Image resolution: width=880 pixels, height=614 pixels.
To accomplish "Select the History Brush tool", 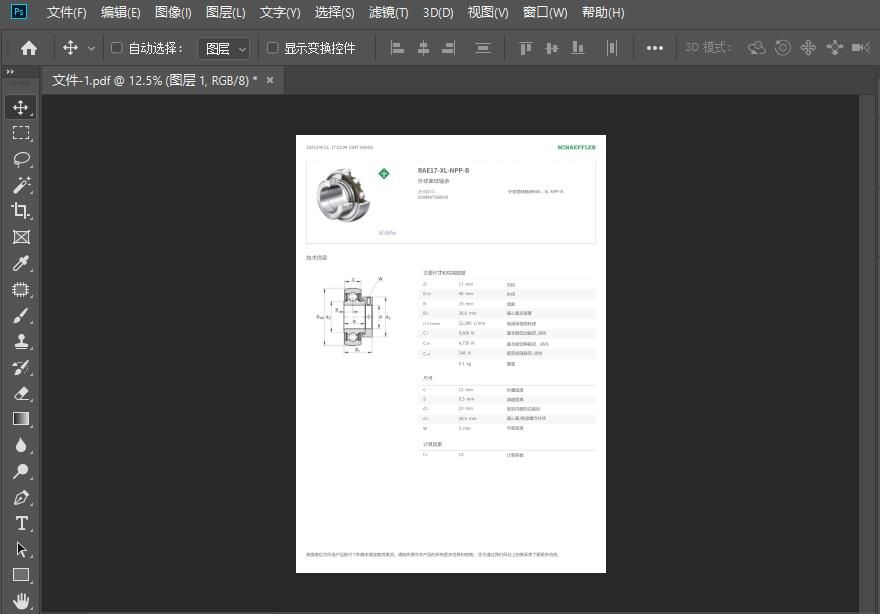I will tap(21, 368).
